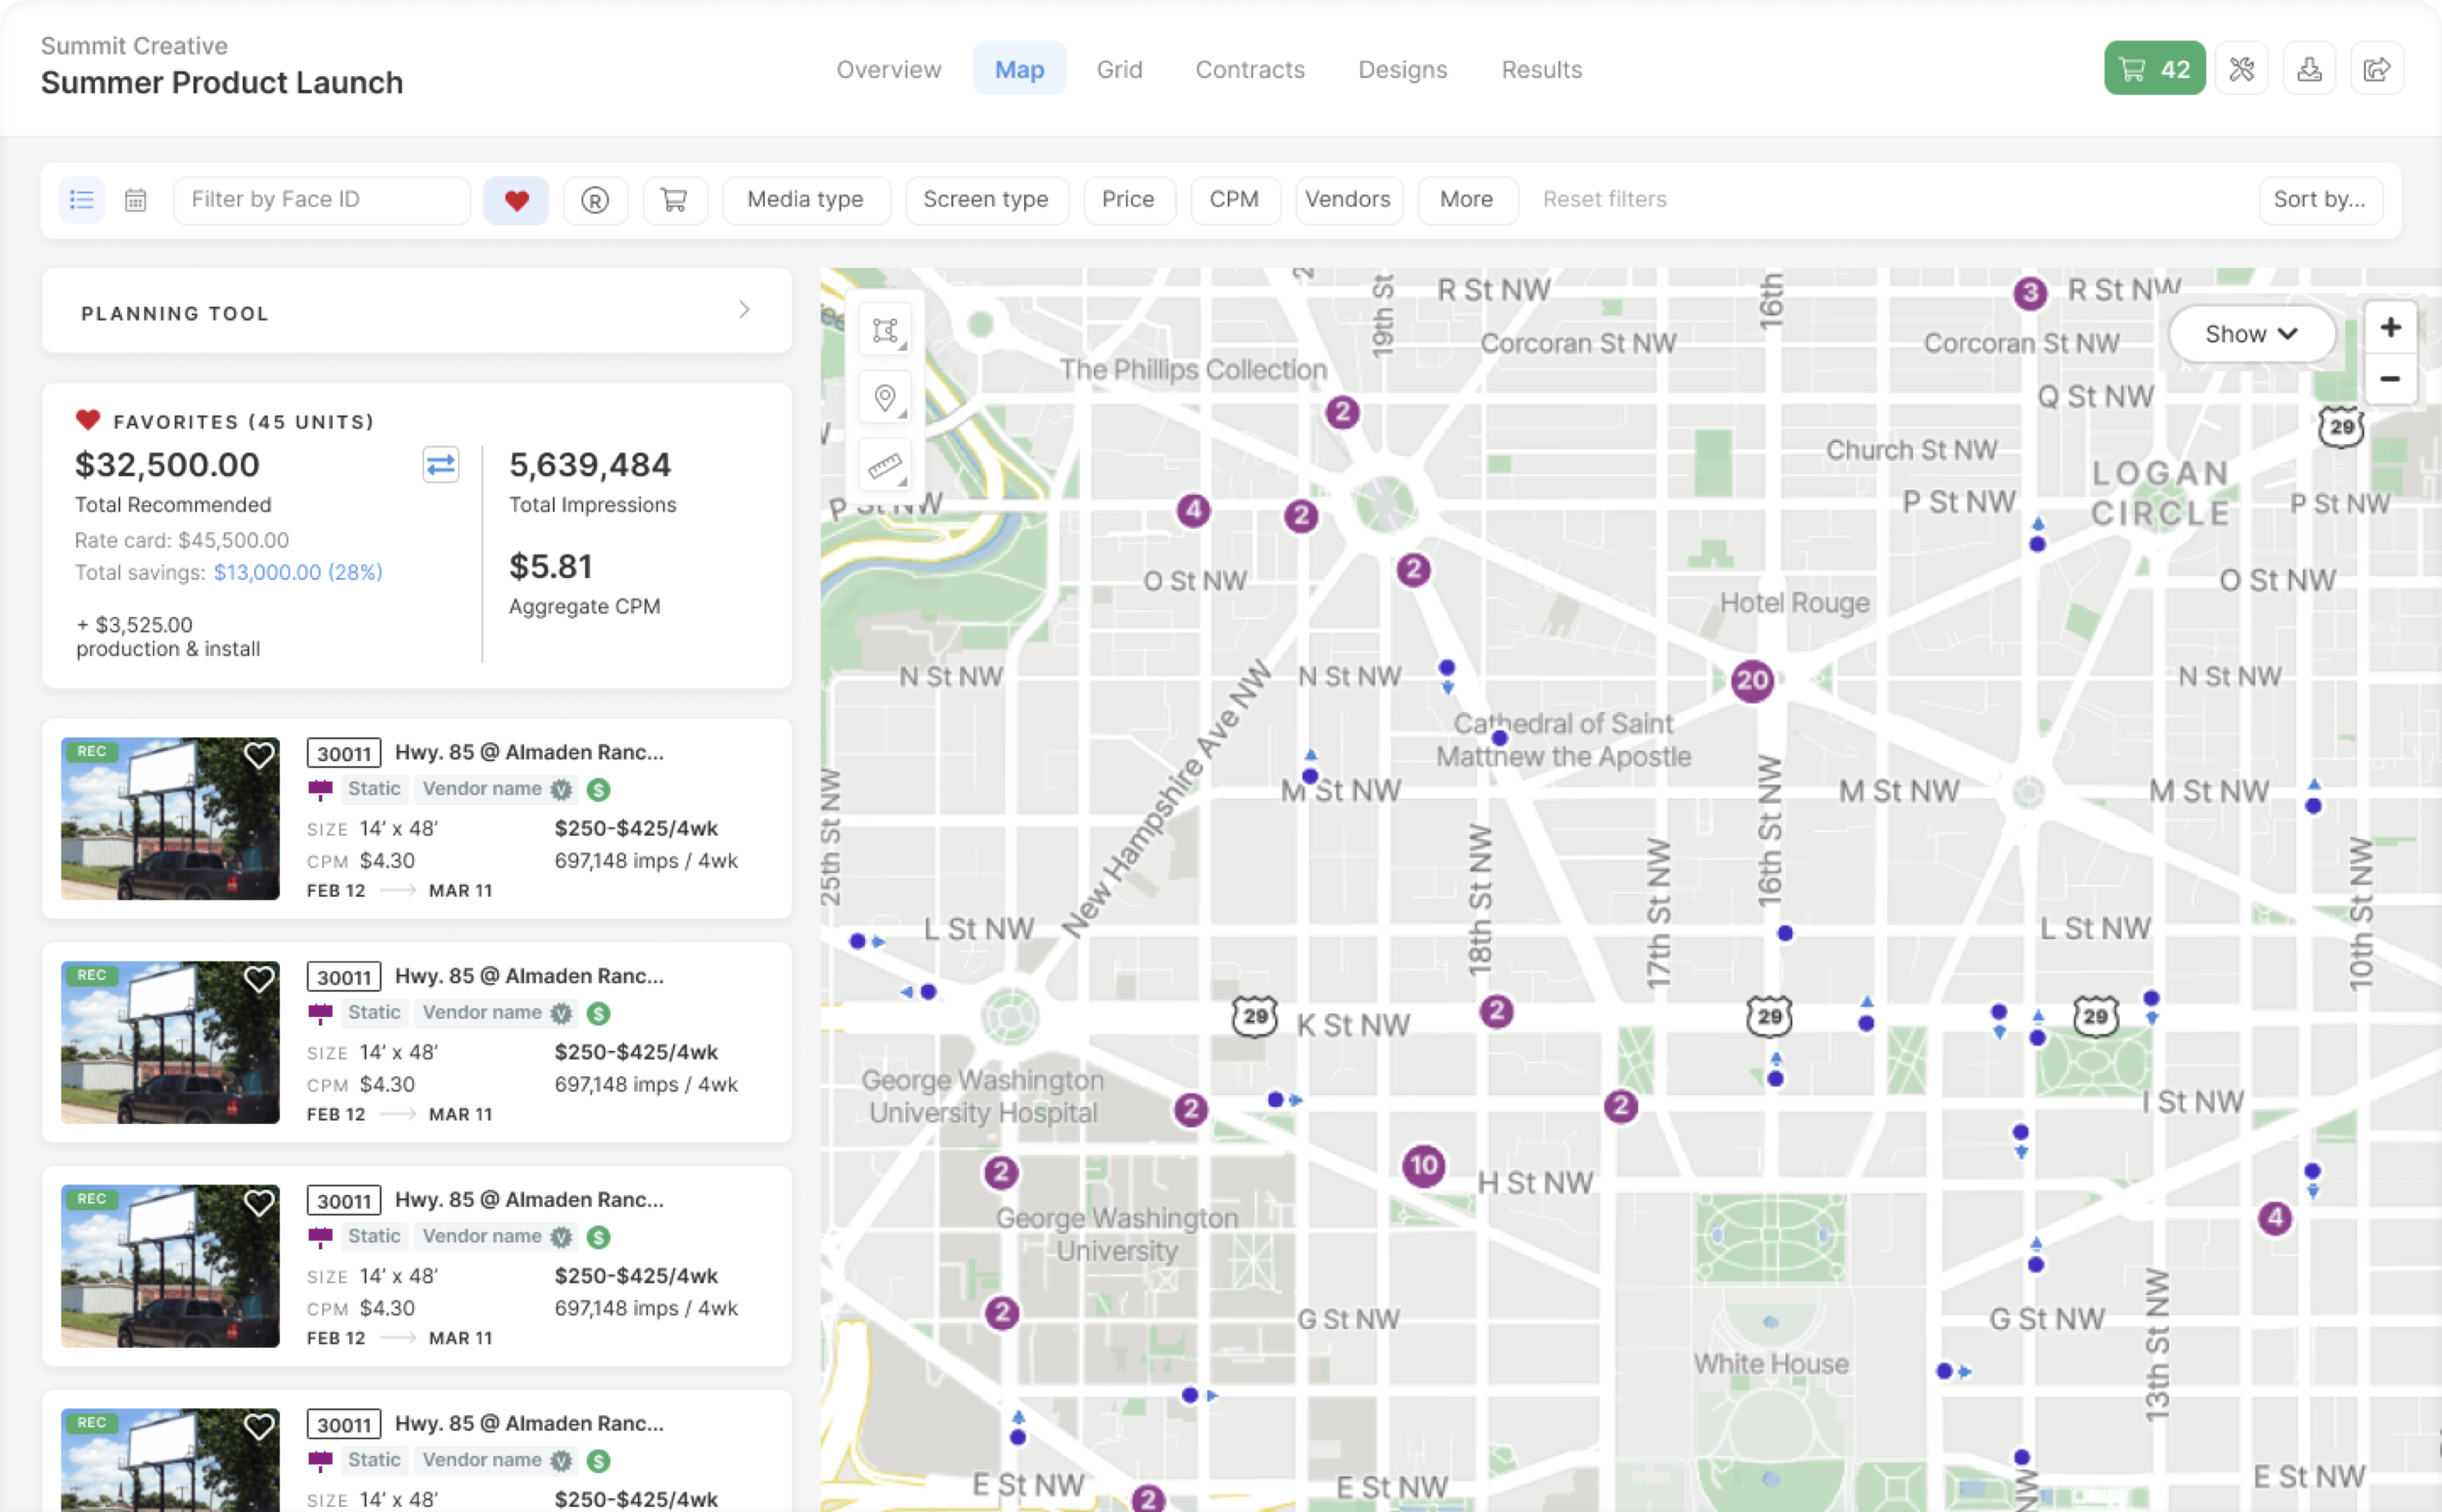Zoom in on the map
Image resolution: width=2442 pixels, height=1512 pixels.
[x=2390, y=328]
